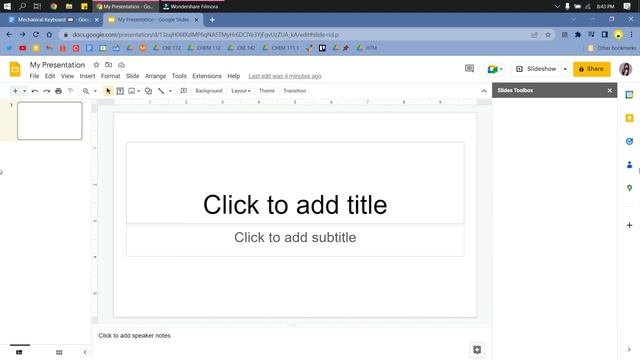Check cloud save status icon
Viewport: 640px width, 360px height.
pyautogui.click(x=121, y=65)
